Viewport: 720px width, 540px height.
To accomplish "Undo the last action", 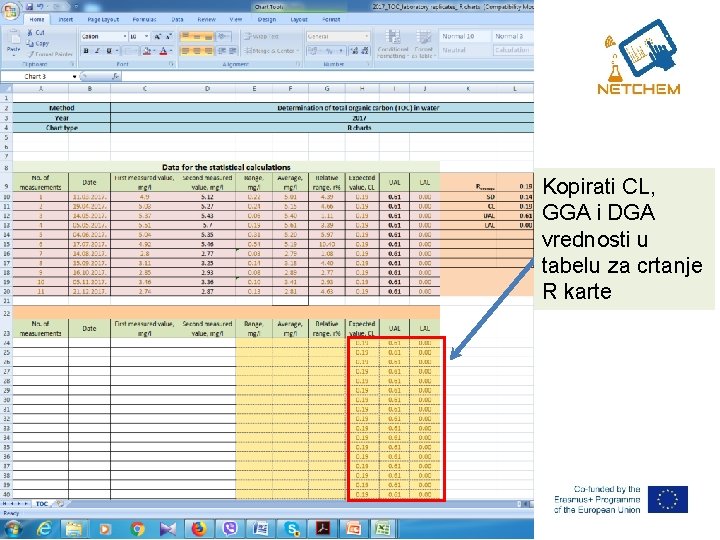I will pos(40,6).
